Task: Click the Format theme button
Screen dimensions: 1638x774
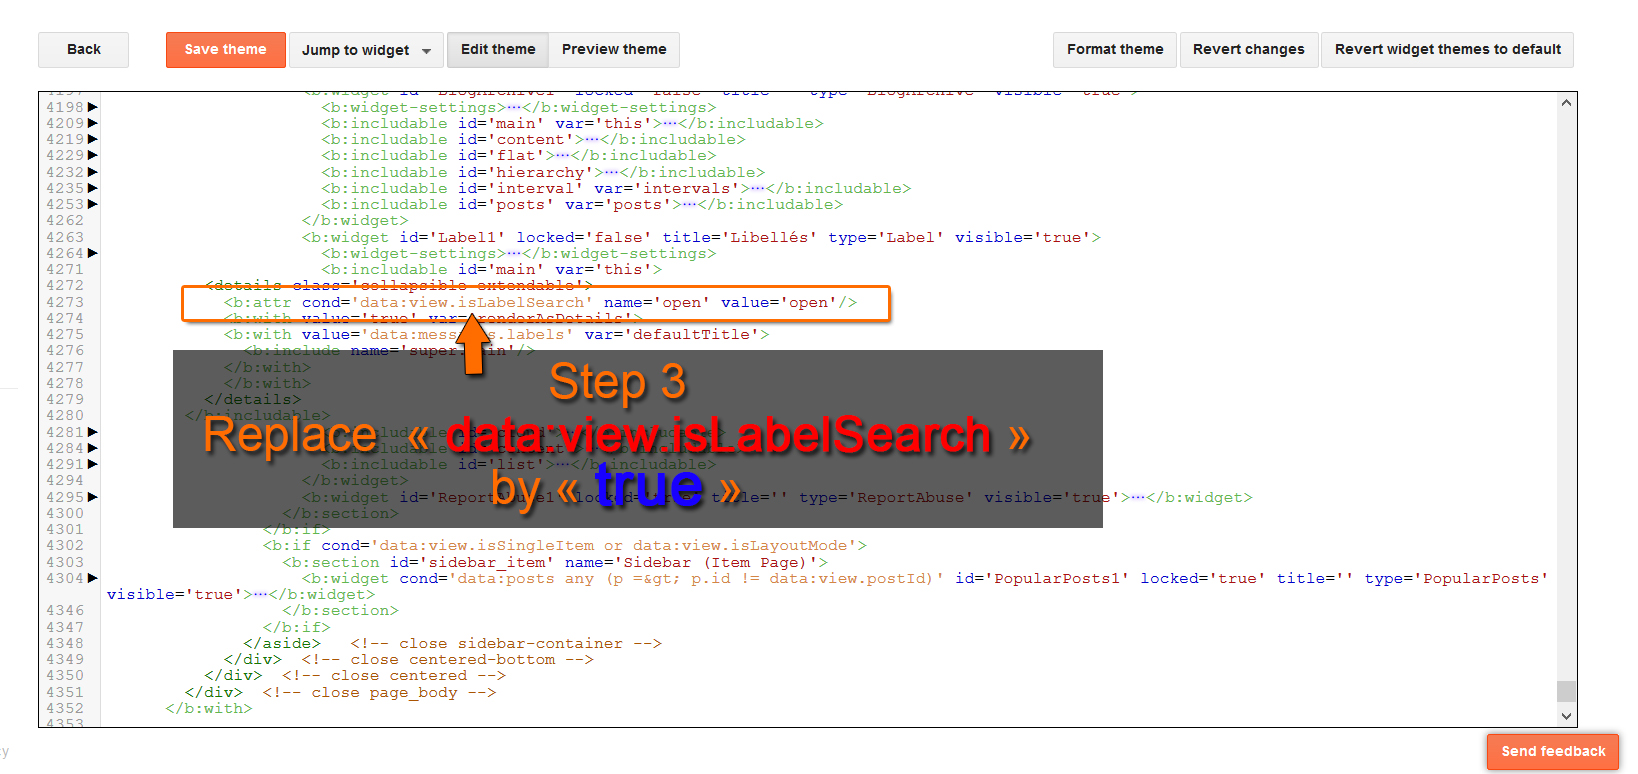Action: click(1115, 49)
